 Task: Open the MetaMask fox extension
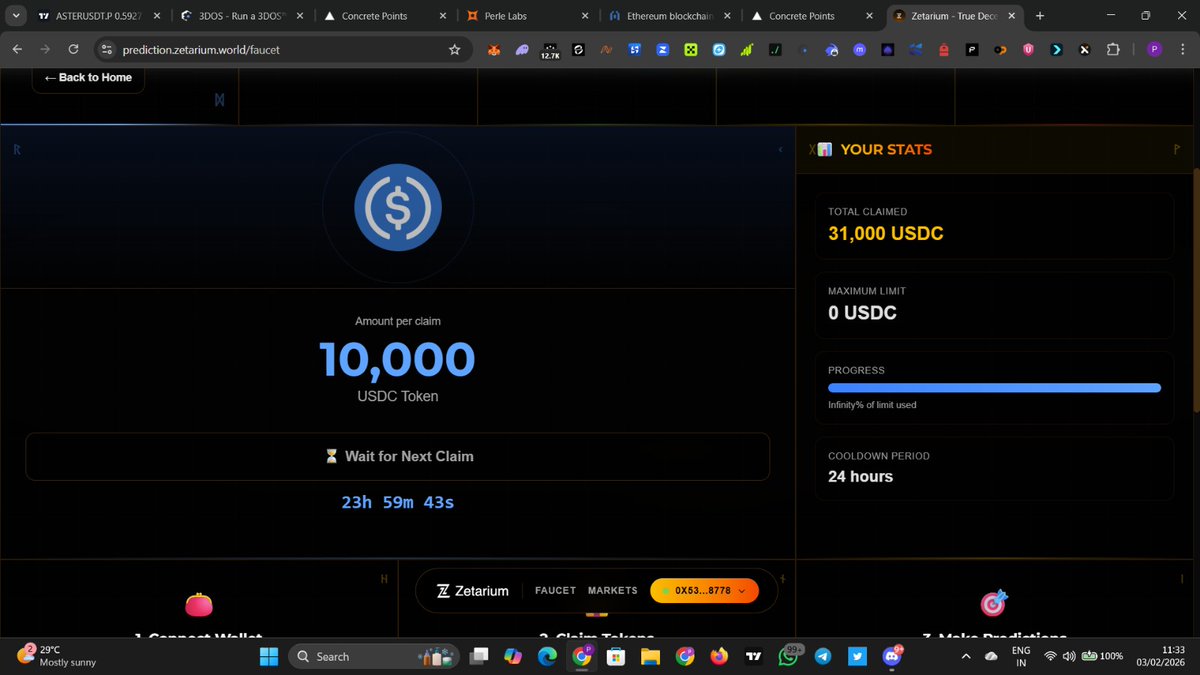tap(493, 50)
